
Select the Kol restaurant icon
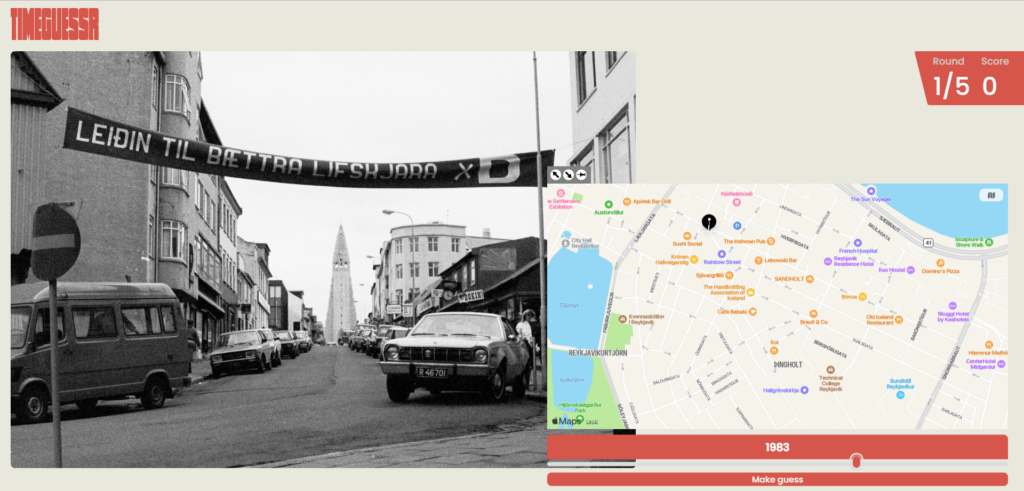tap(775, 350)
